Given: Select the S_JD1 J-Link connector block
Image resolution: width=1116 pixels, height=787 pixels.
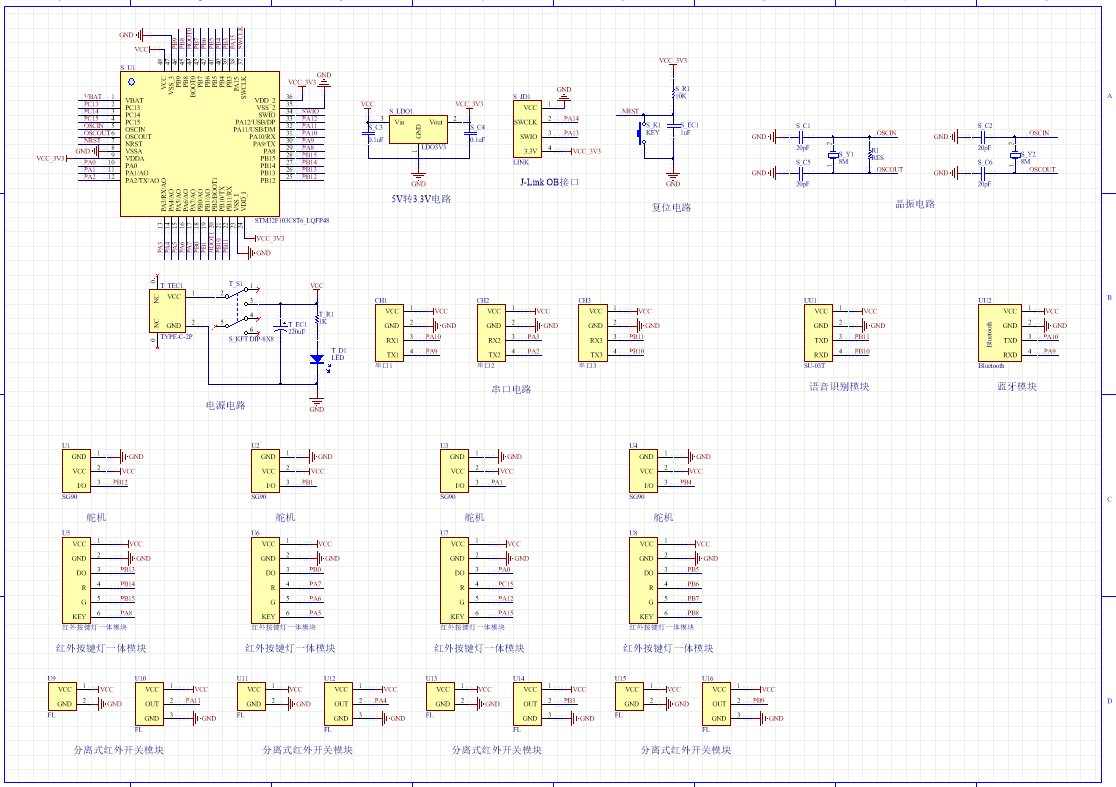Looking at the screenshot, I should 528,128.
